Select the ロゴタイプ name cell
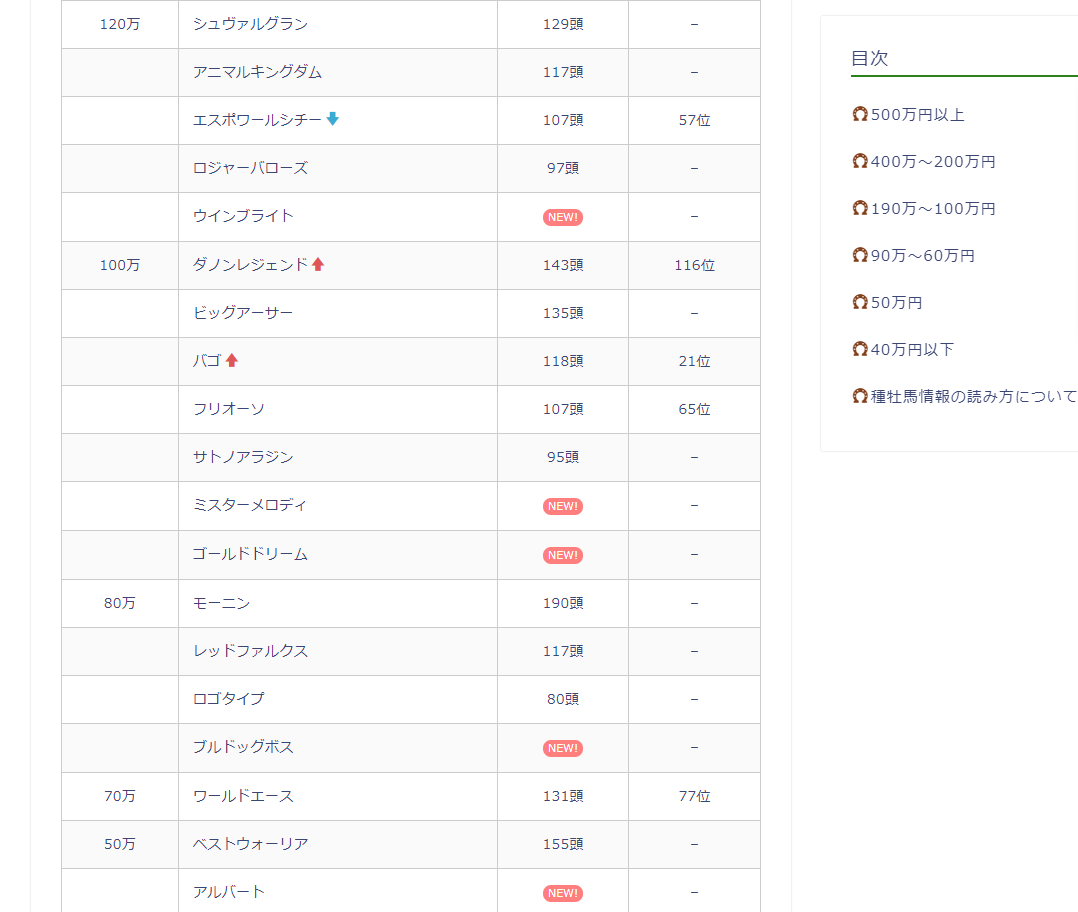The image size is (1078, 912). pyautogui.click(x=229, y=699)
